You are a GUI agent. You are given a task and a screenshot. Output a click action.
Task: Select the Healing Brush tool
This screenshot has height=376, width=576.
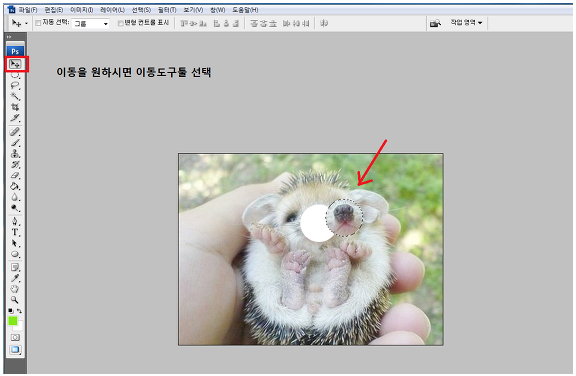(15, 132)
